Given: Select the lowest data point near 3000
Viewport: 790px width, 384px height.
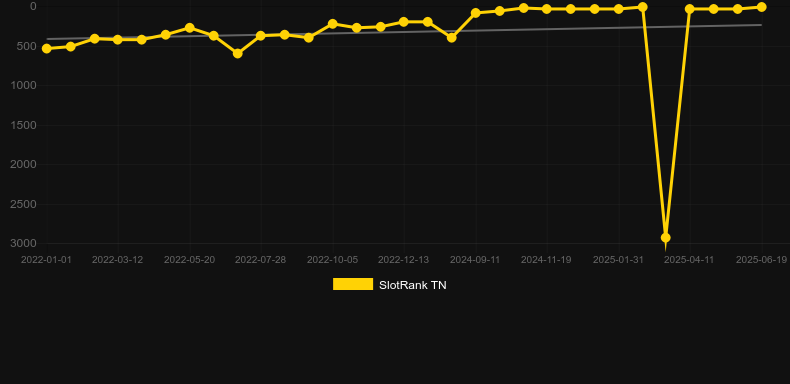Looking at the screenshot, I should click(x=666, y=237).
